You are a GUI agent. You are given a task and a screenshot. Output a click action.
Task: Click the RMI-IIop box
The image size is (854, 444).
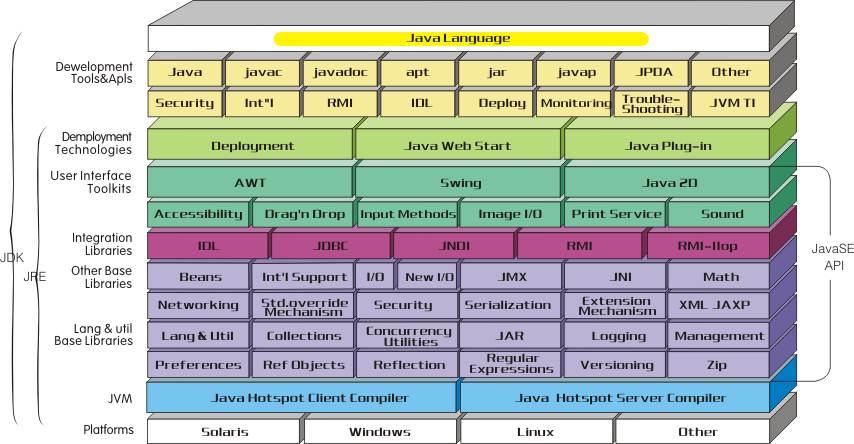(708, 246)
